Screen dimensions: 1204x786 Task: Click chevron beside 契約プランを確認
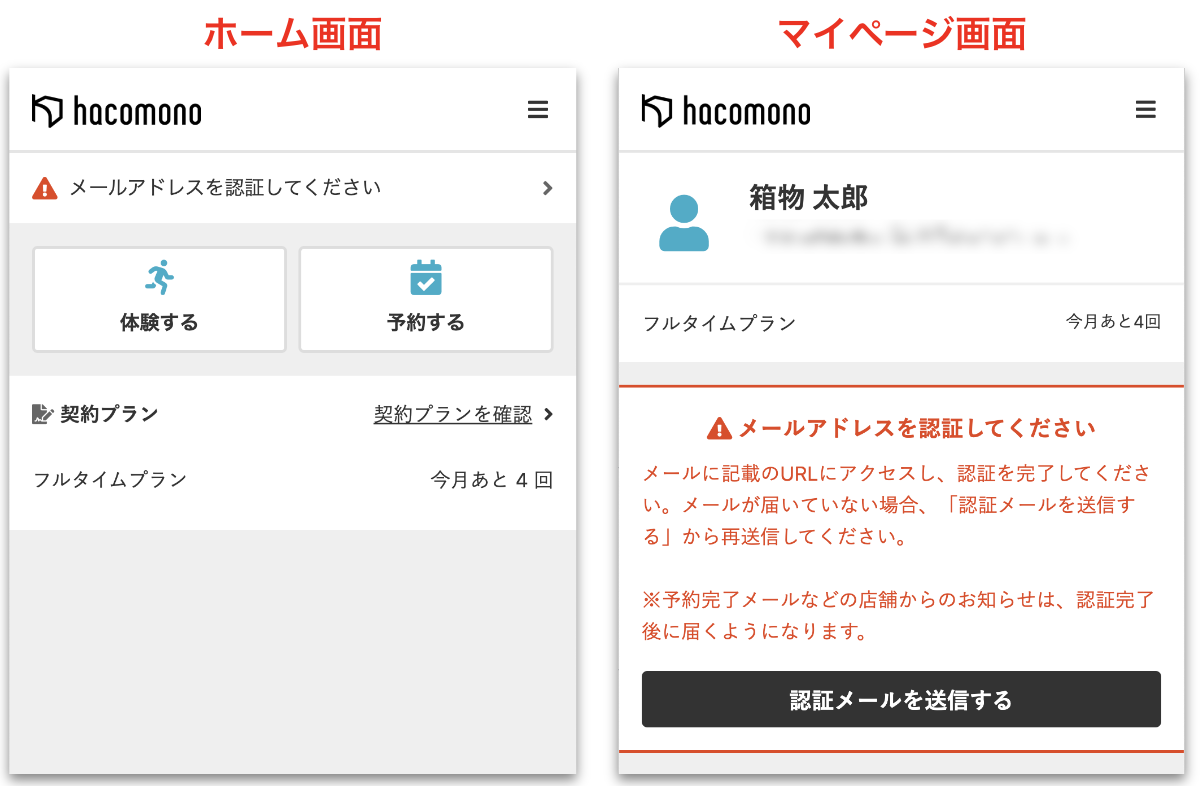point(547,414)
